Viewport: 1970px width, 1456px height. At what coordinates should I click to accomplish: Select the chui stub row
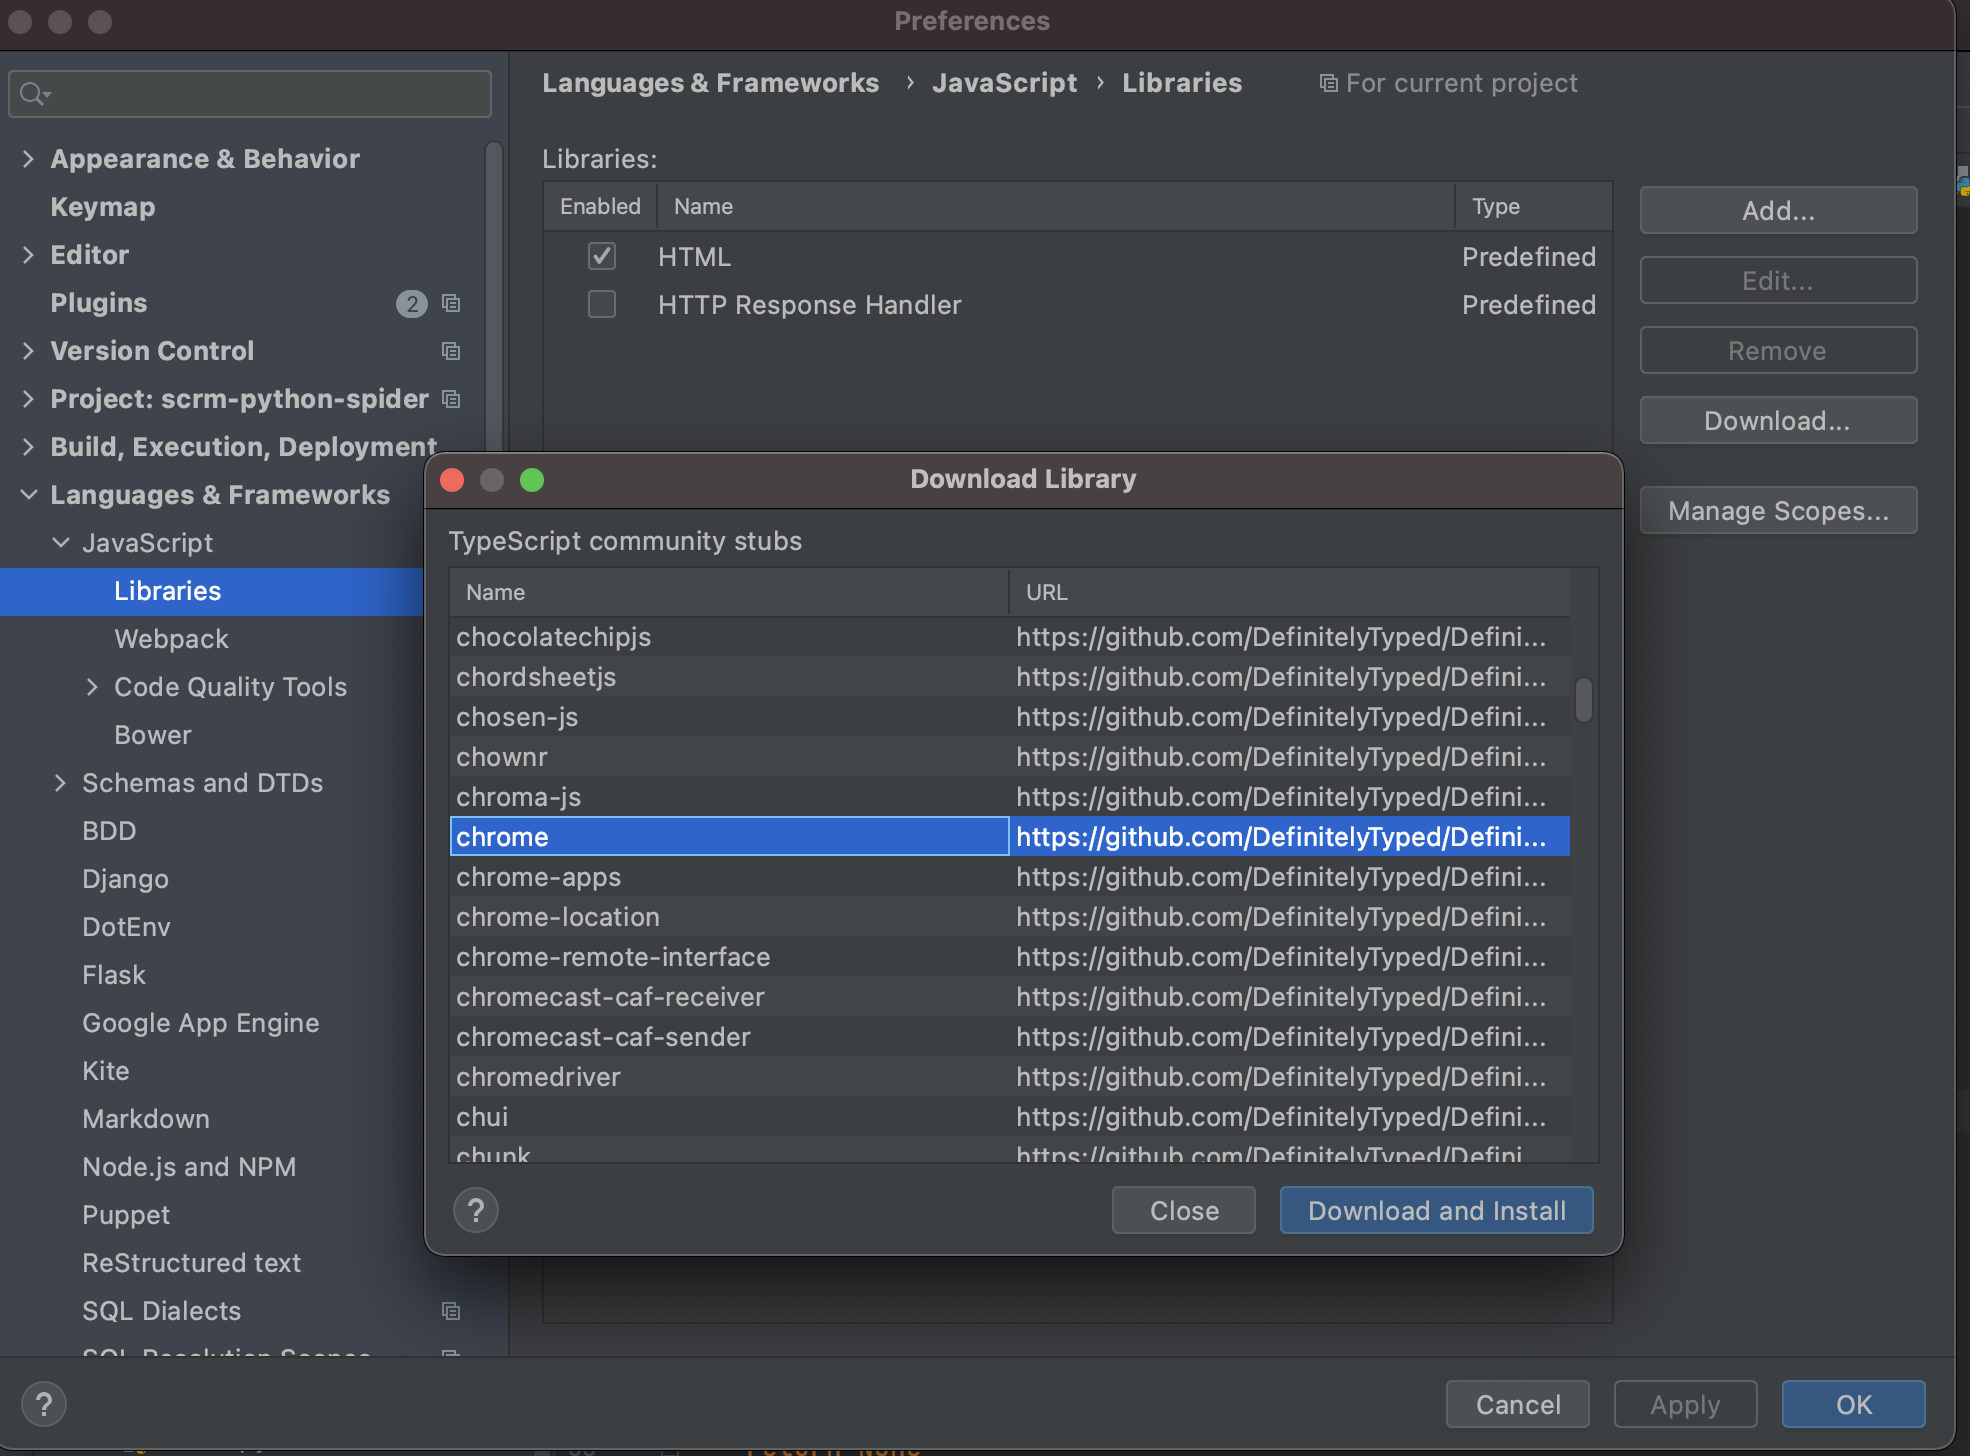[x=1010, y=1117]
